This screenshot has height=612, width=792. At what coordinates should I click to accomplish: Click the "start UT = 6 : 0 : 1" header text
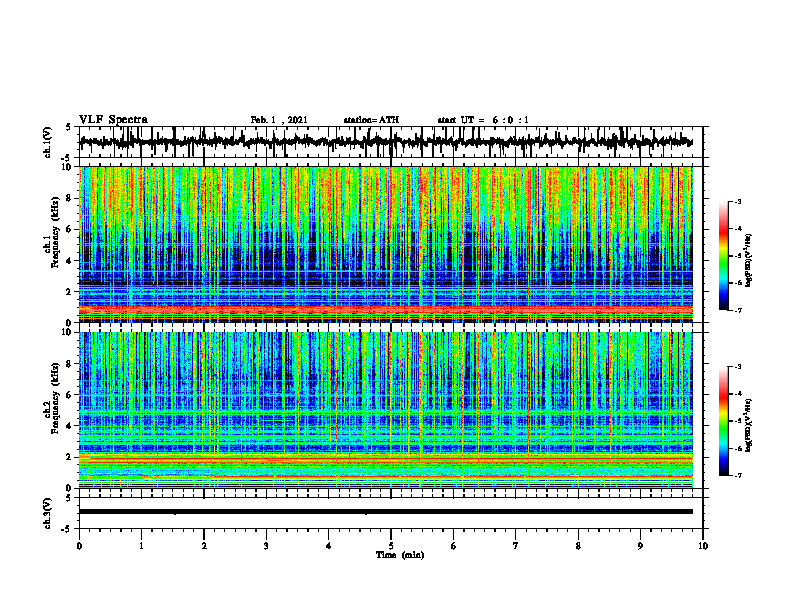(483, 120)
